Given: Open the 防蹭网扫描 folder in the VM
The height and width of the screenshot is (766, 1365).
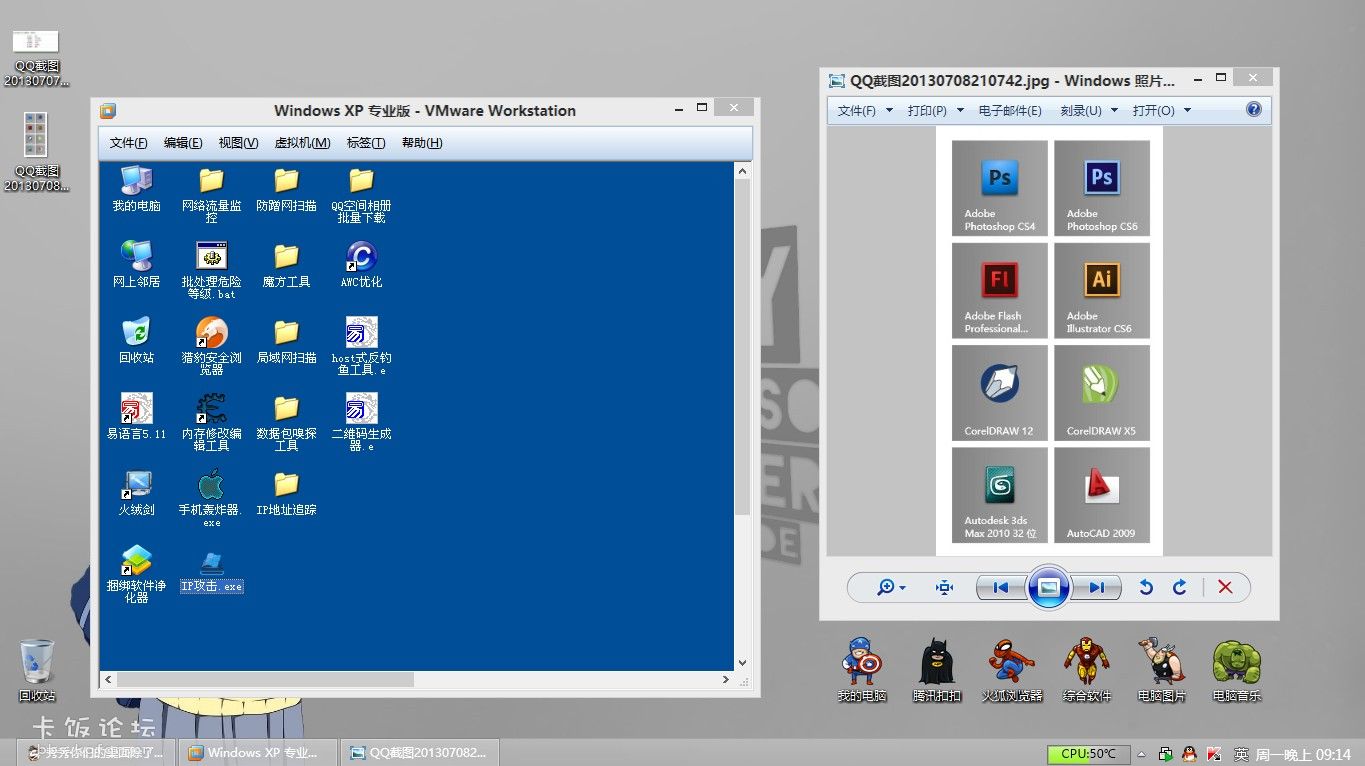Looking at the screenshot, I should click(x=286, y=189).
